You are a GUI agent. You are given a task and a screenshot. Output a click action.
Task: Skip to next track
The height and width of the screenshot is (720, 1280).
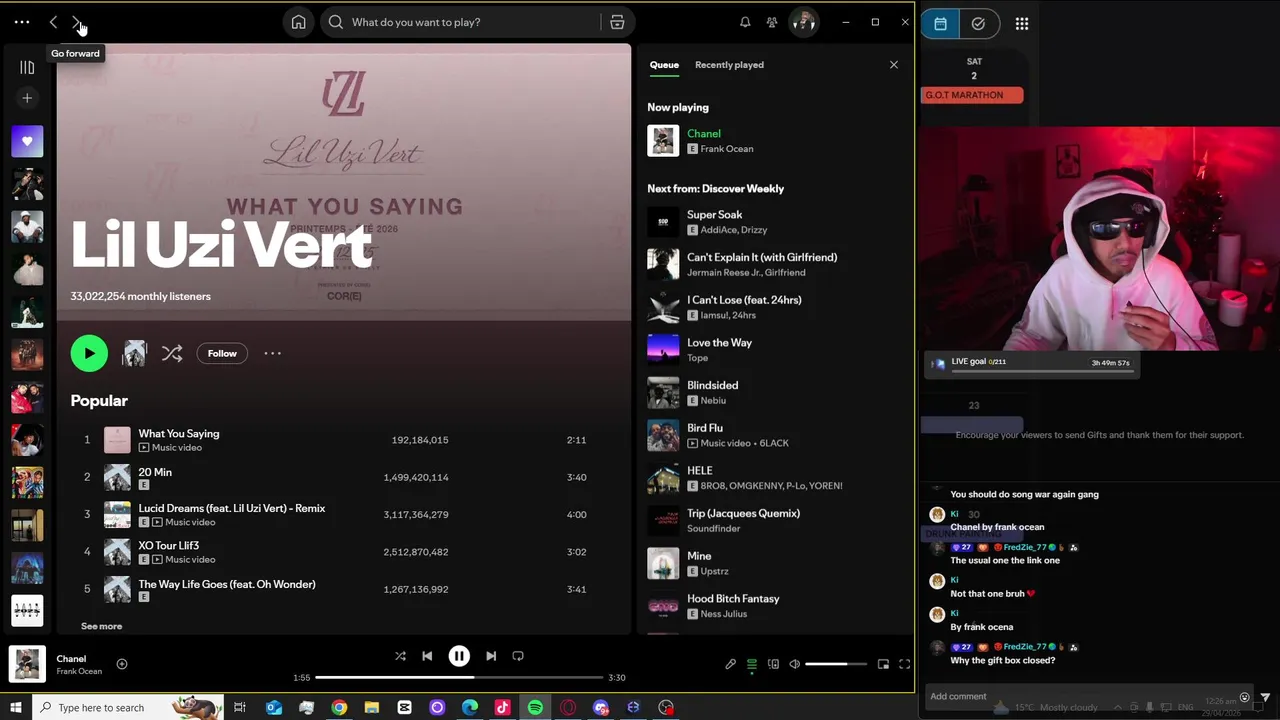point(491,656)
